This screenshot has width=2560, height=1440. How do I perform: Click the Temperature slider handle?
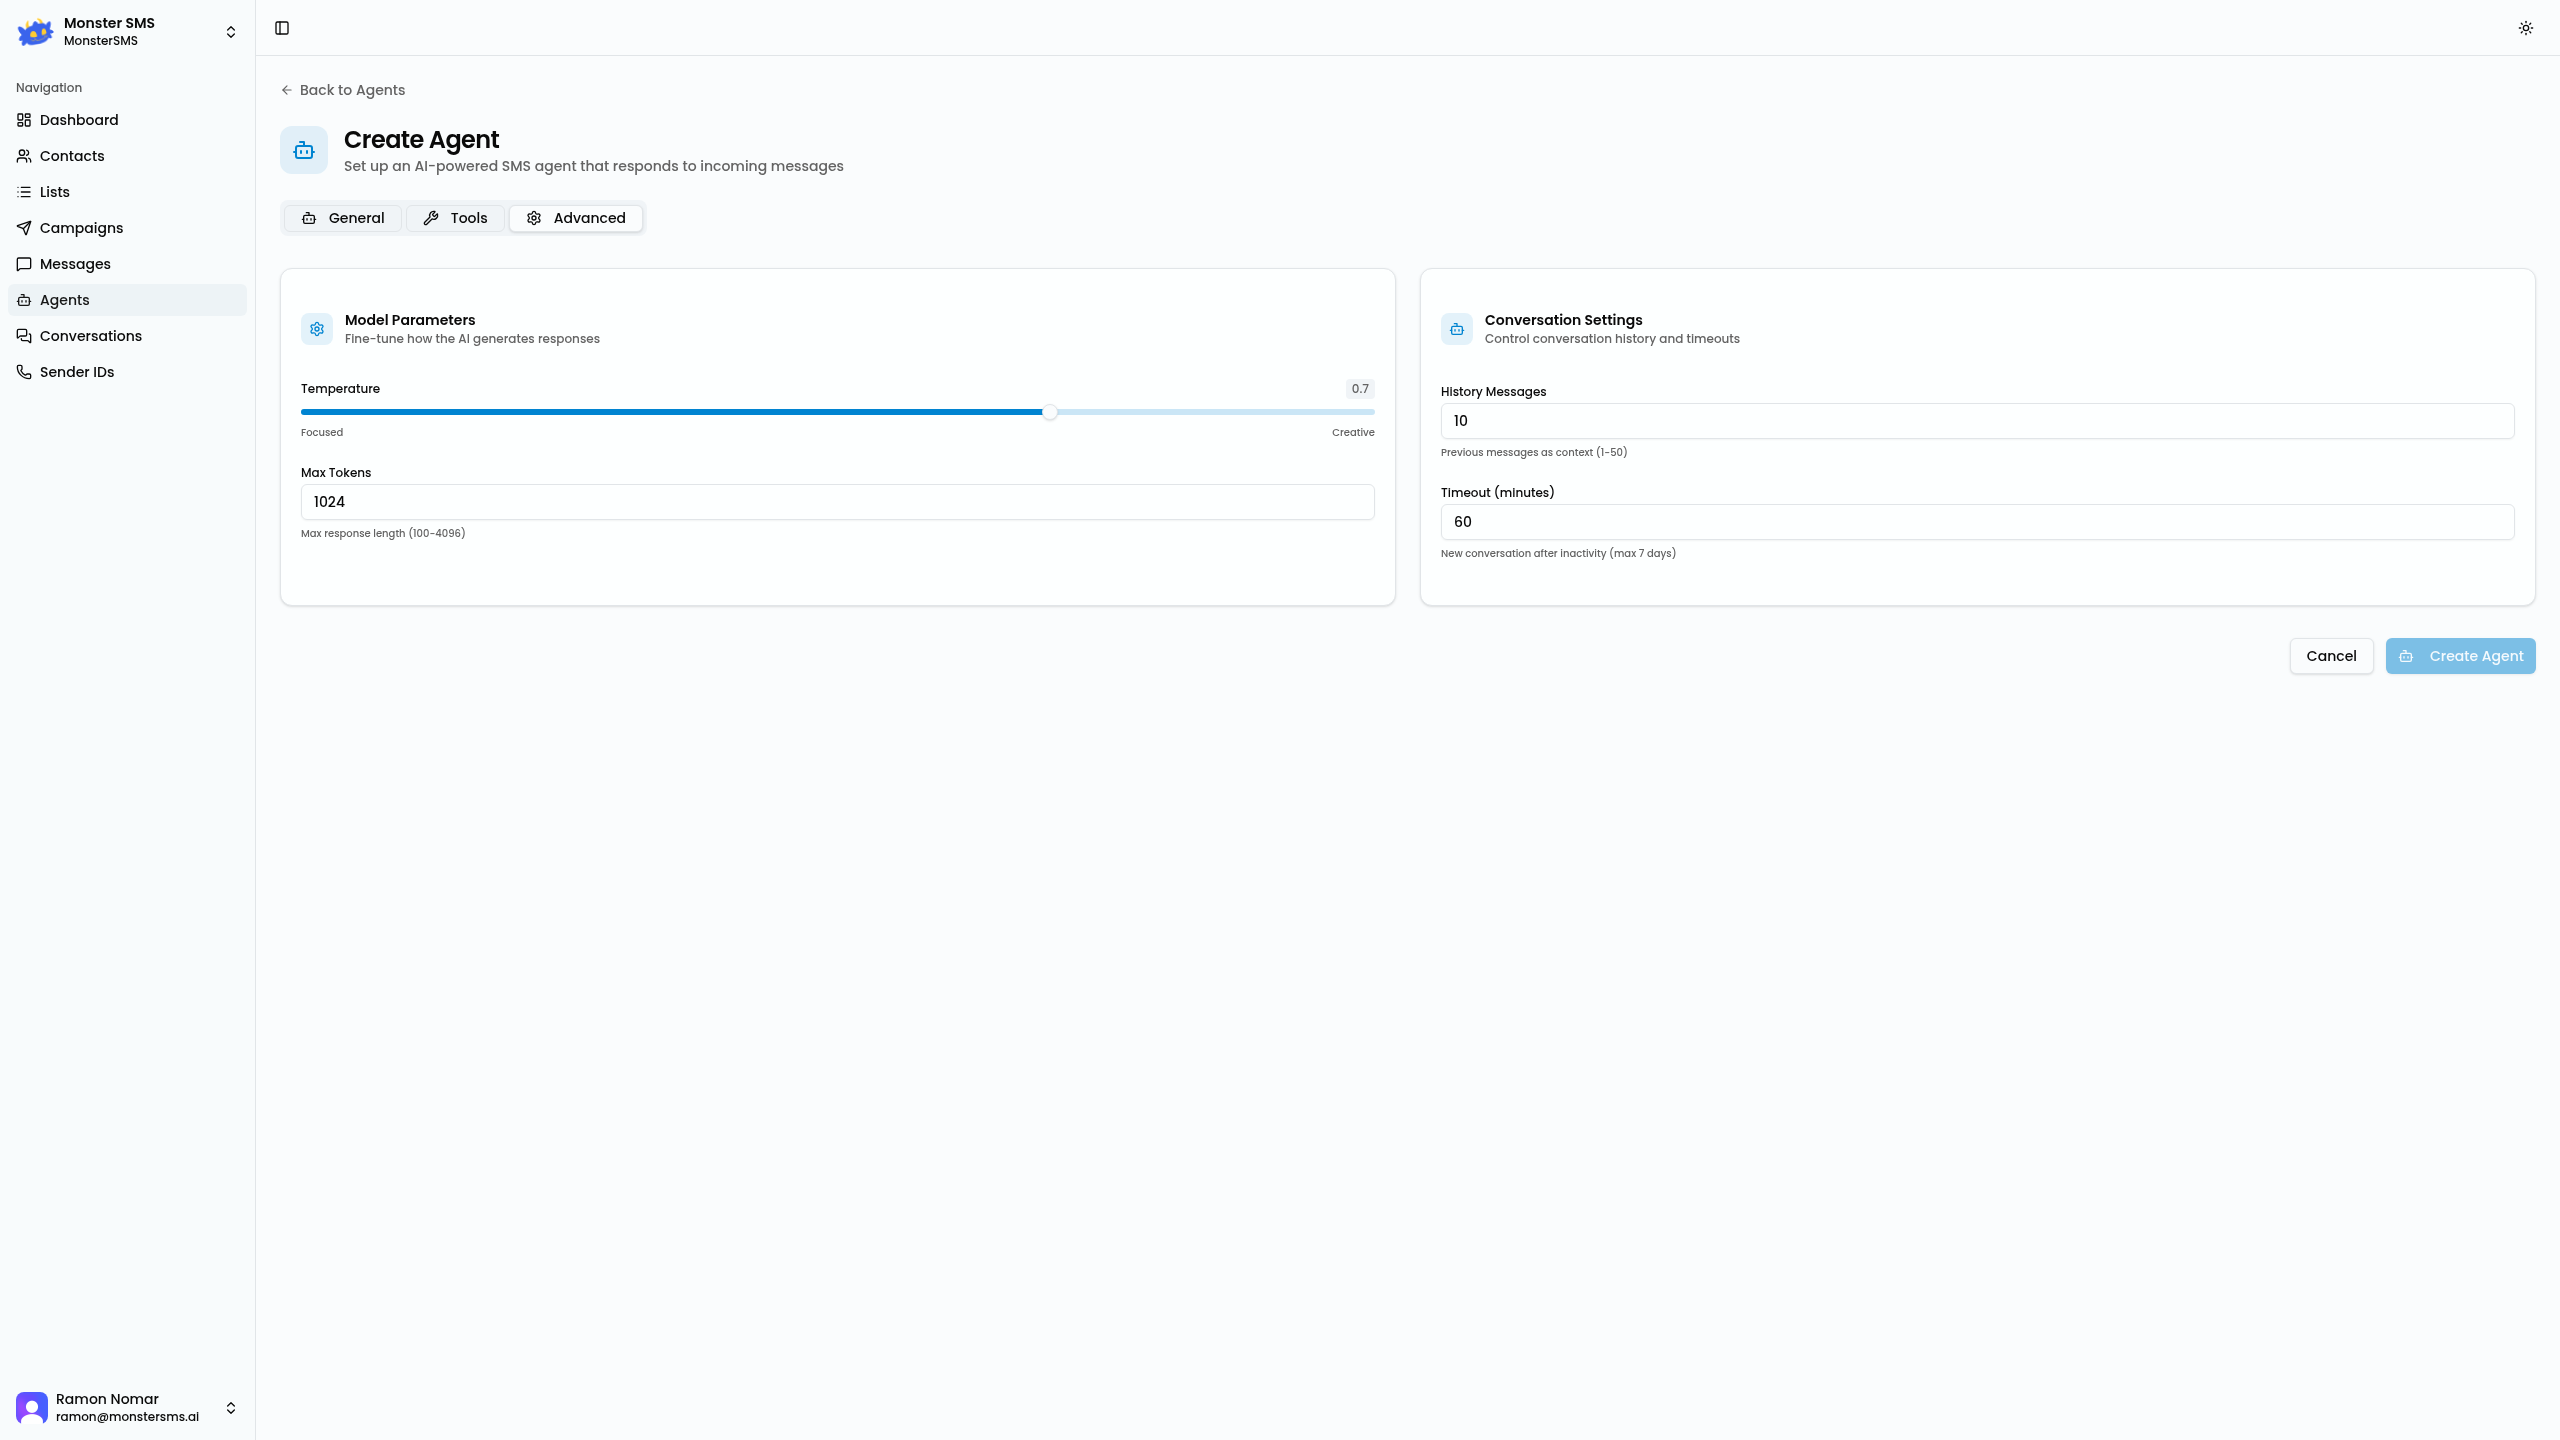click(1049, 412)
